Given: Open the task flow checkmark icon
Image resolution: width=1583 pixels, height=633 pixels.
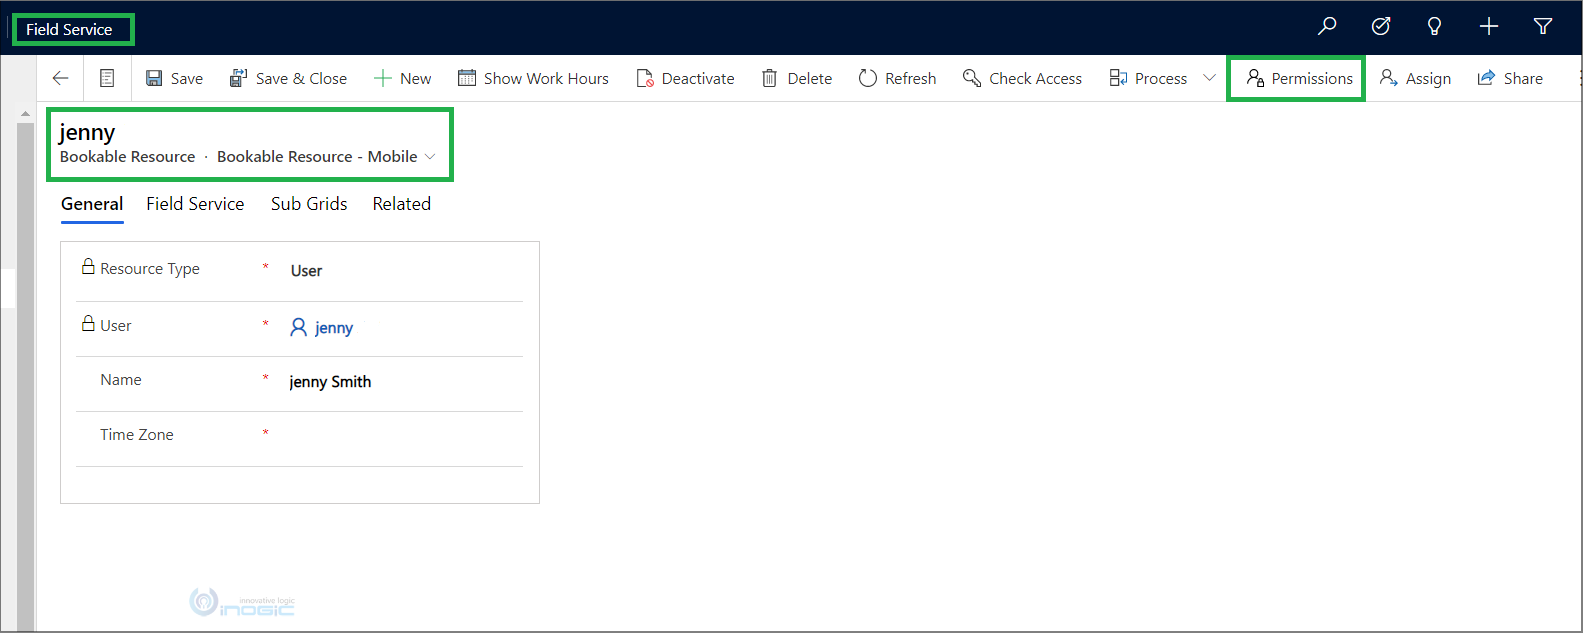Looking at the screenshot, I should click(1381, 27).
